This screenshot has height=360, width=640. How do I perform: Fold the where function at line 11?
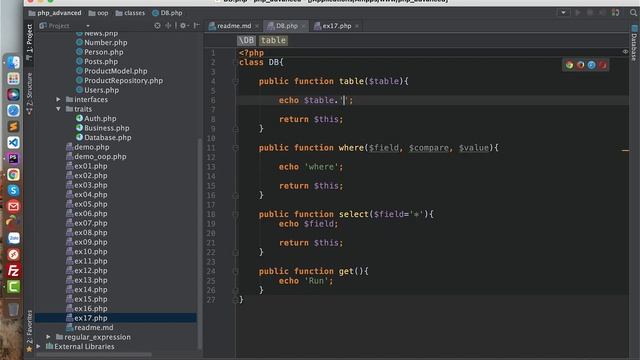point(236,148)
